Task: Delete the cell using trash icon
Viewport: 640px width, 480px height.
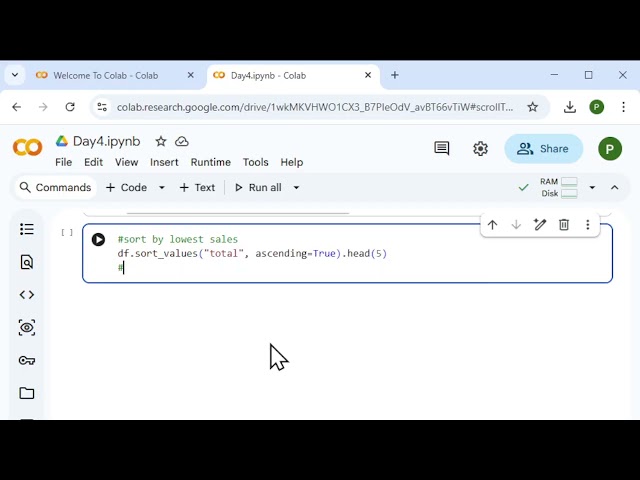Action: [x=564, y=224]
